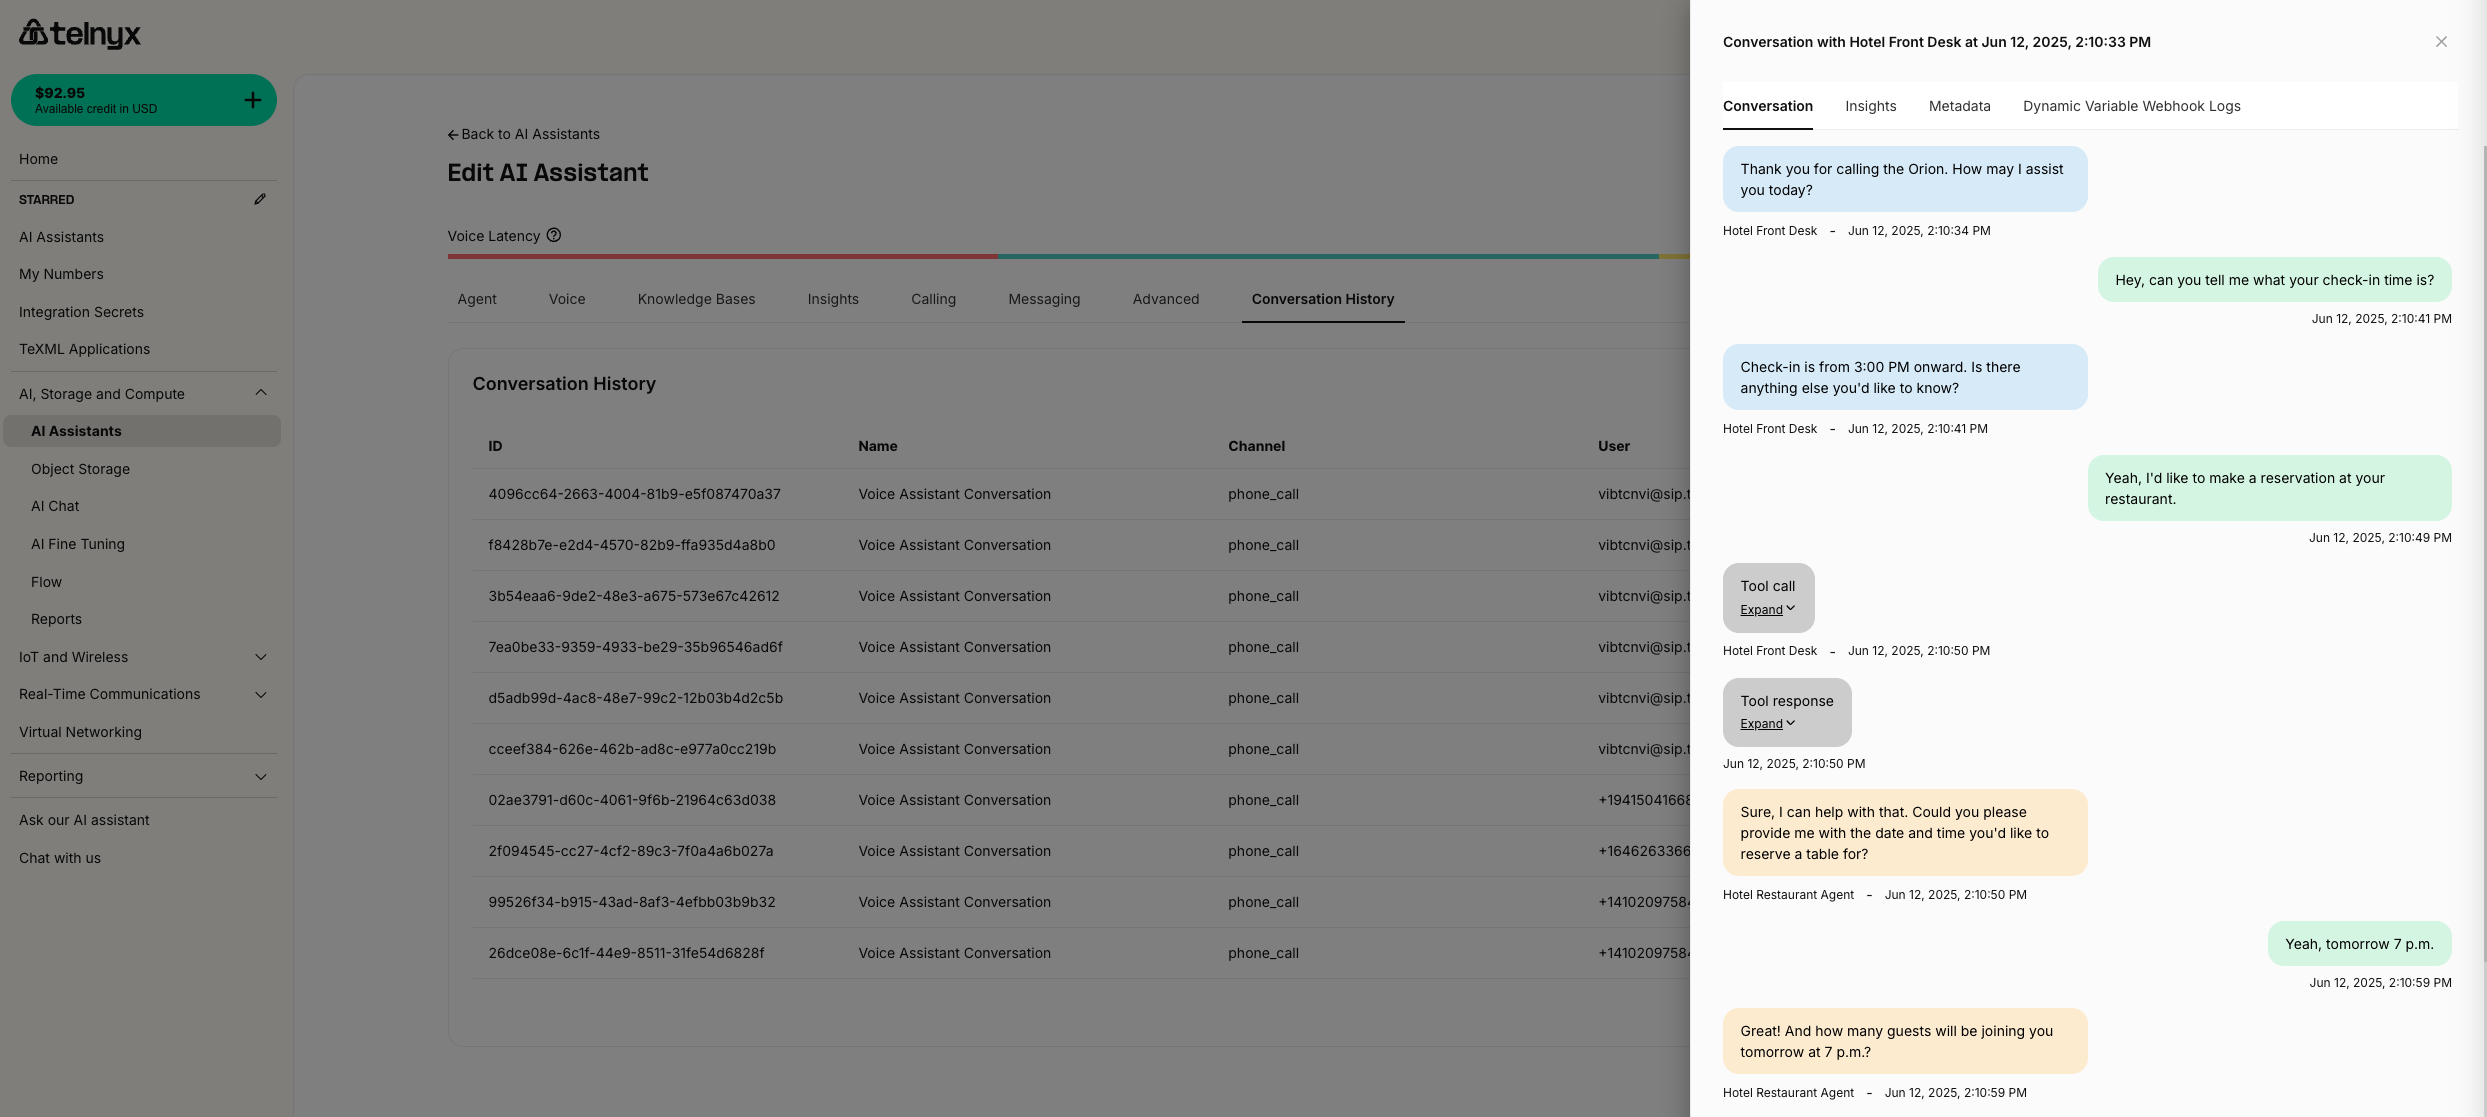Image resolution: width=2487 pixels, height=1117 pixels.
Task: Switch to the Knowledge Bases tab
Action: tap(696, 299)
